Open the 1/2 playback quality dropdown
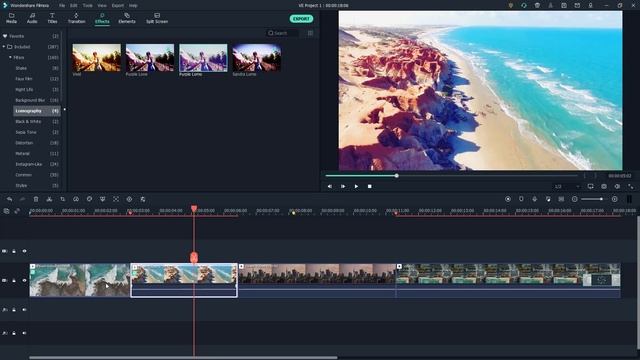Image resolution: width=640 pixels, height=360 pixels. [567, 187]
